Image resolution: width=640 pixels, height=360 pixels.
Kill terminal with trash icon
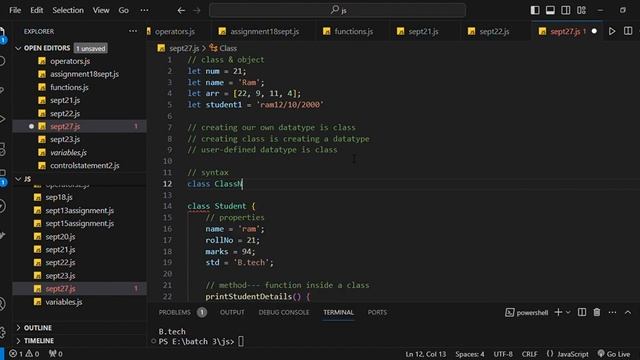pos(597,312)
